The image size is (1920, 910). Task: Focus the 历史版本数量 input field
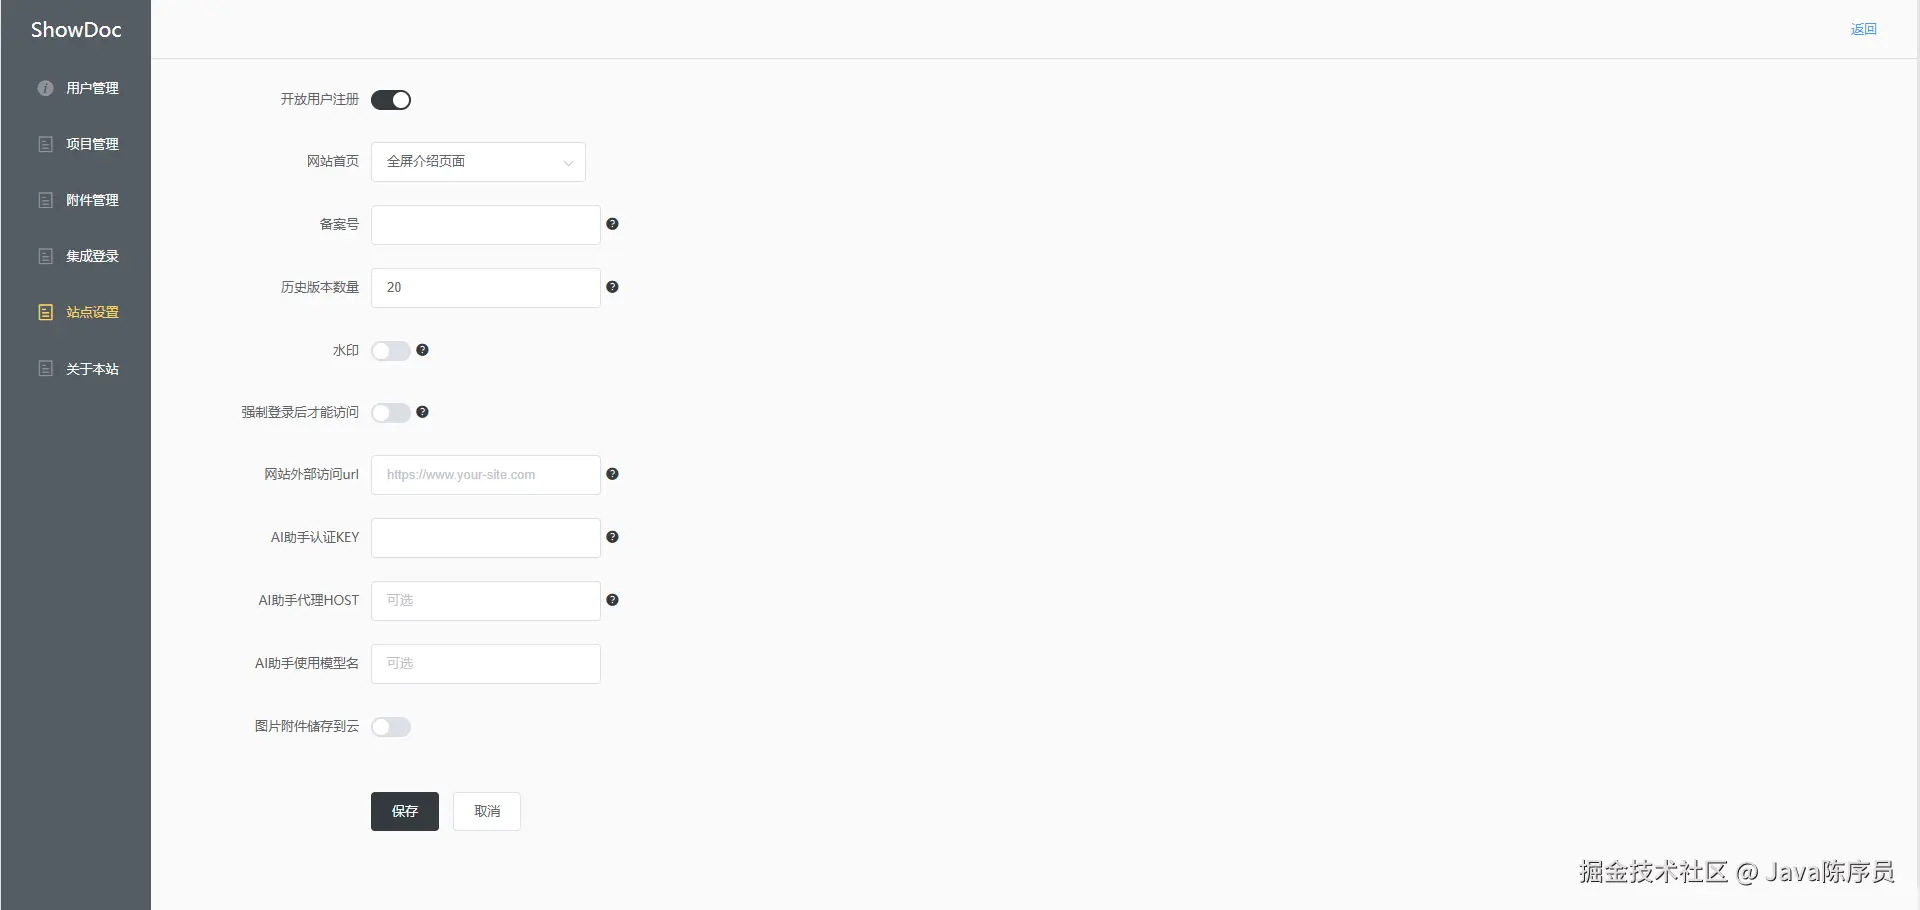coord(486,288)
